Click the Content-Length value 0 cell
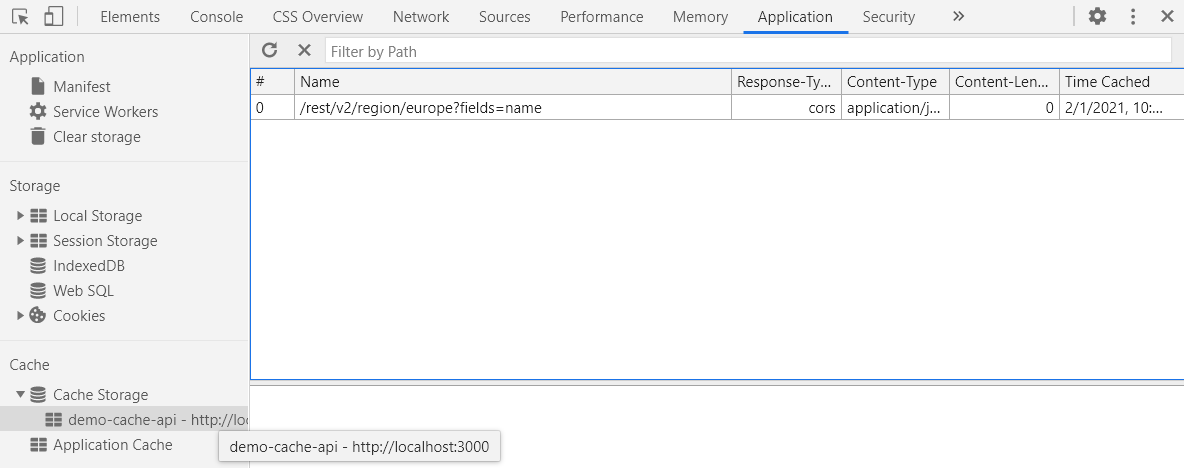The width and height of the screenshot is (1184, 468). pyautogui.click(x=1004, y=108)
